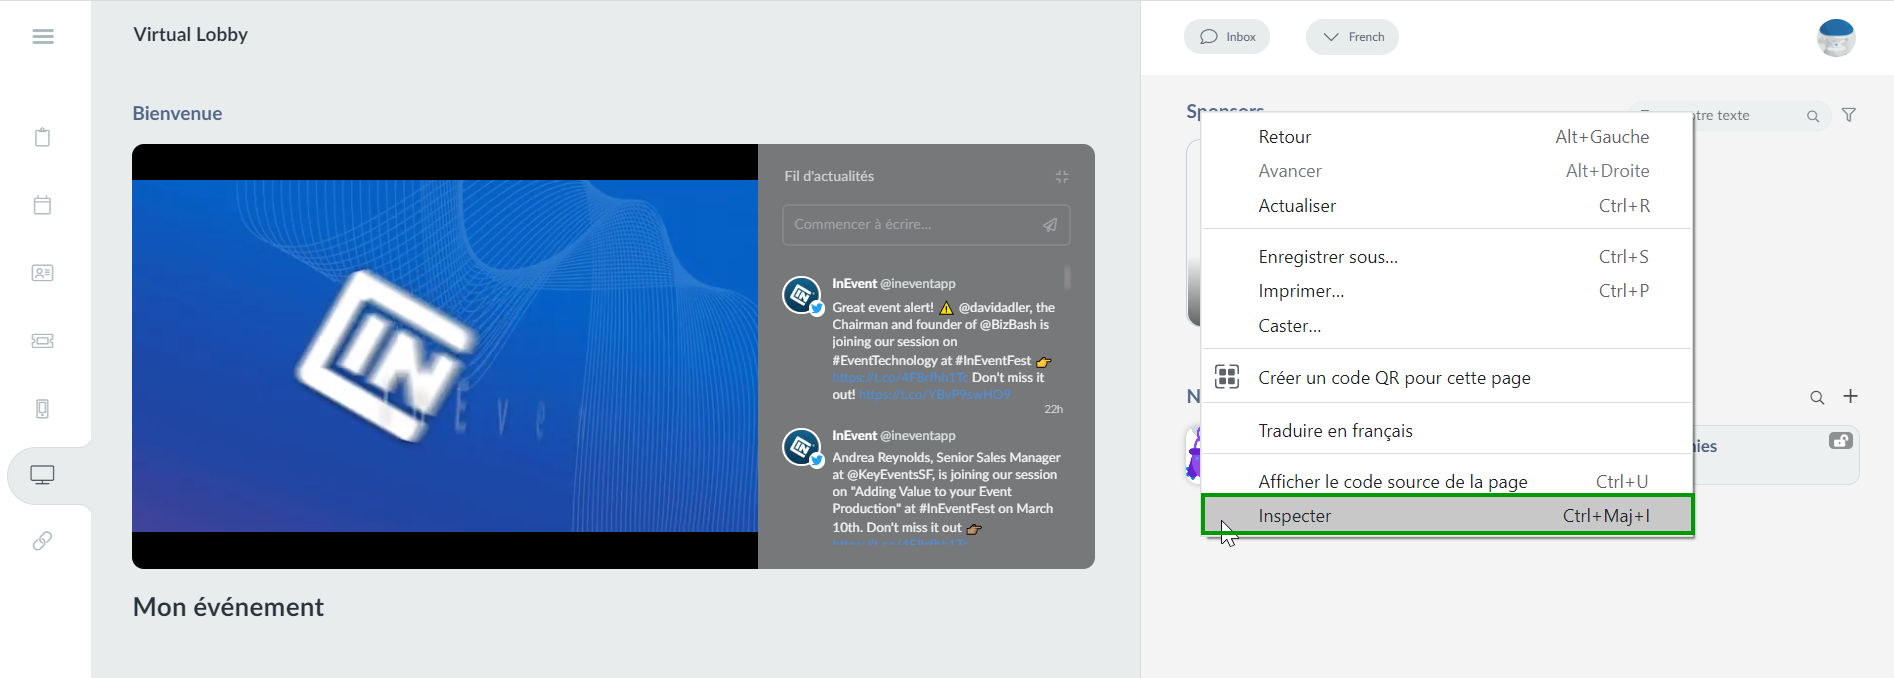This screenshot has width=1894, height=678.
Task: Open the Inbox button
Action: pos(1227,37)
